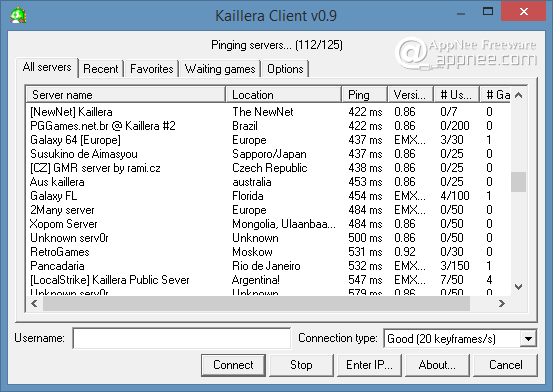Open the Recent tab
The width and height of the screenshot is (553, 392).
click(x=101, y=69)
